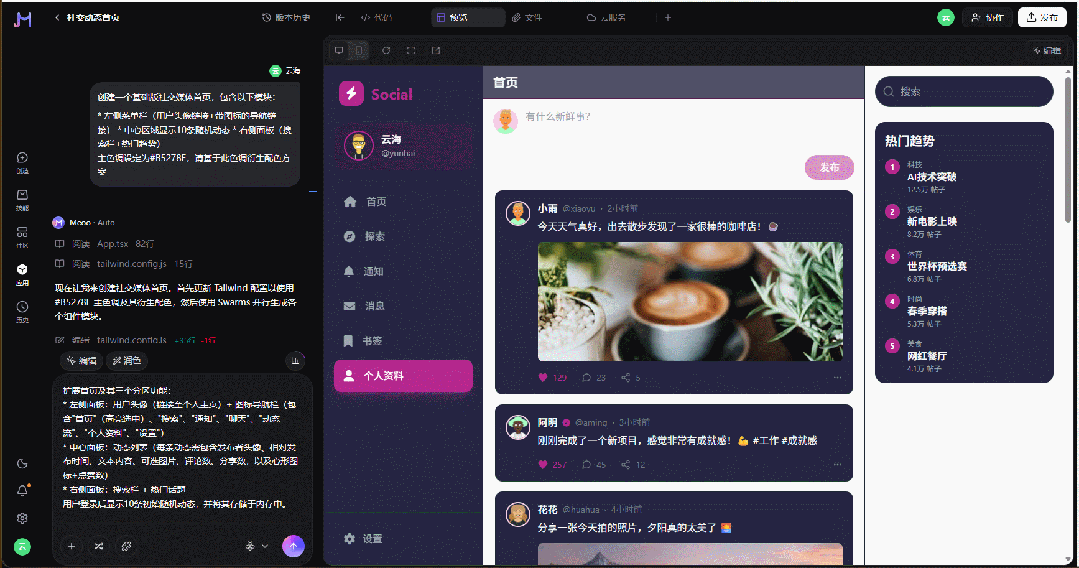Screen dimensions: 1079x568
Task: Enter fullscreen preview
Action: 411,50
